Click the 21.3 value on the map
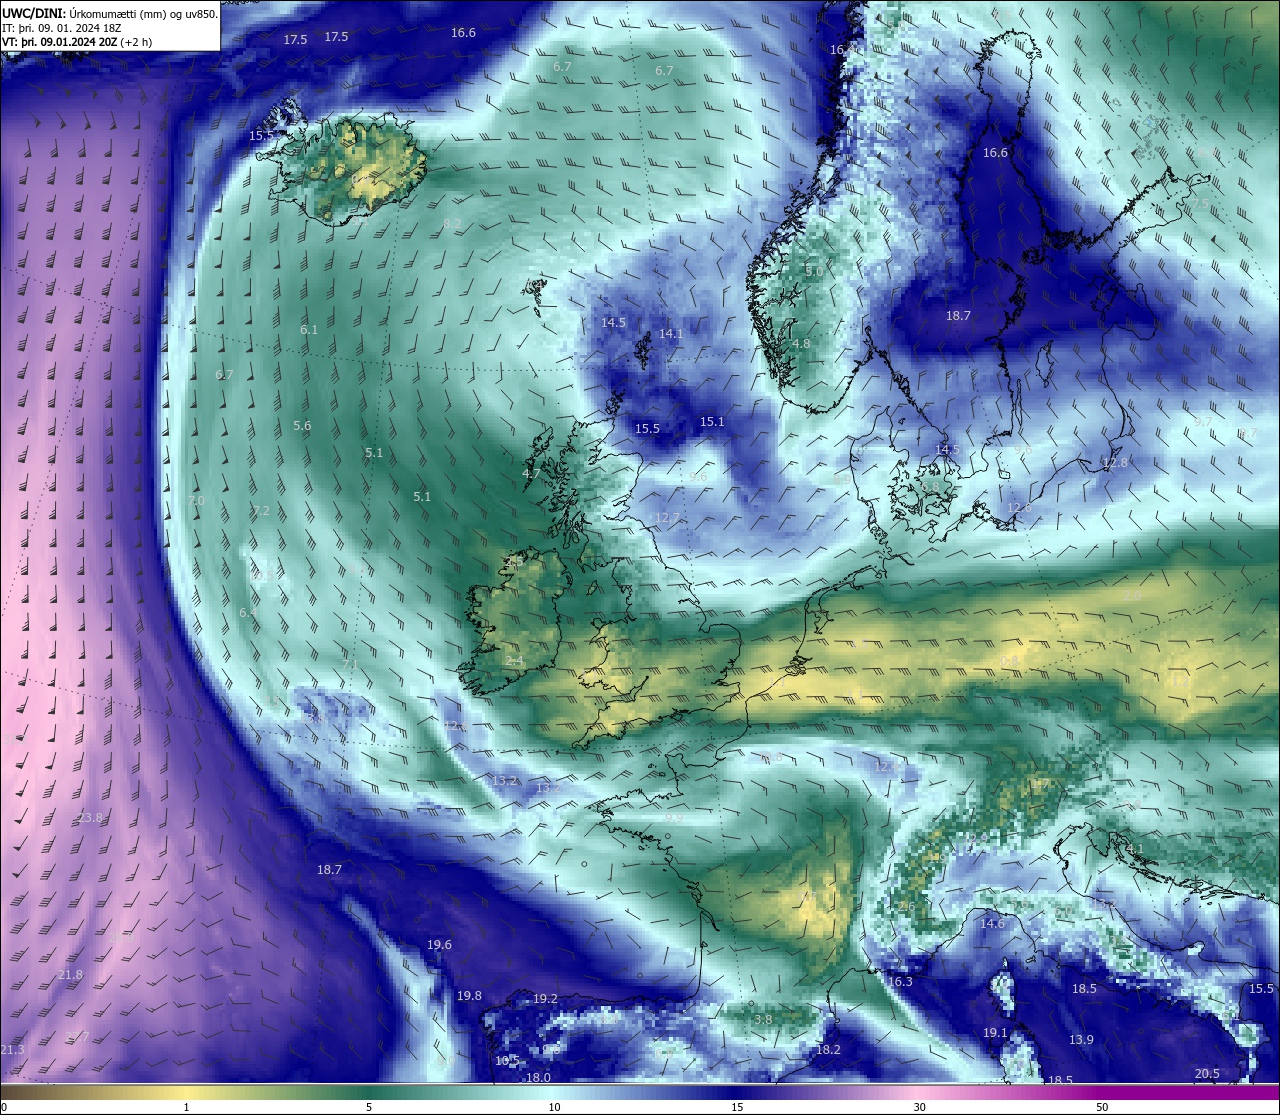This screenshot has width=1280, height=1115. point(12,1049)
